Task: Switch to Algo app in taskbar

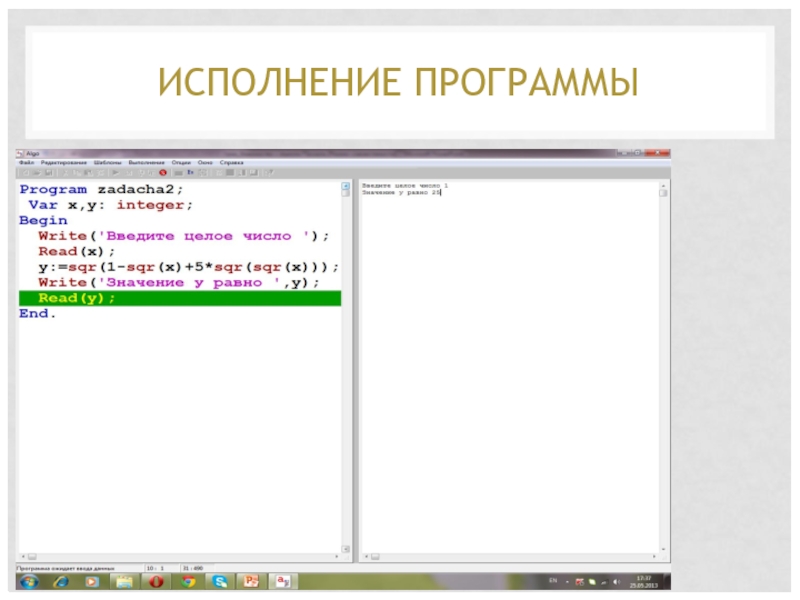Action: click(283, 582)
